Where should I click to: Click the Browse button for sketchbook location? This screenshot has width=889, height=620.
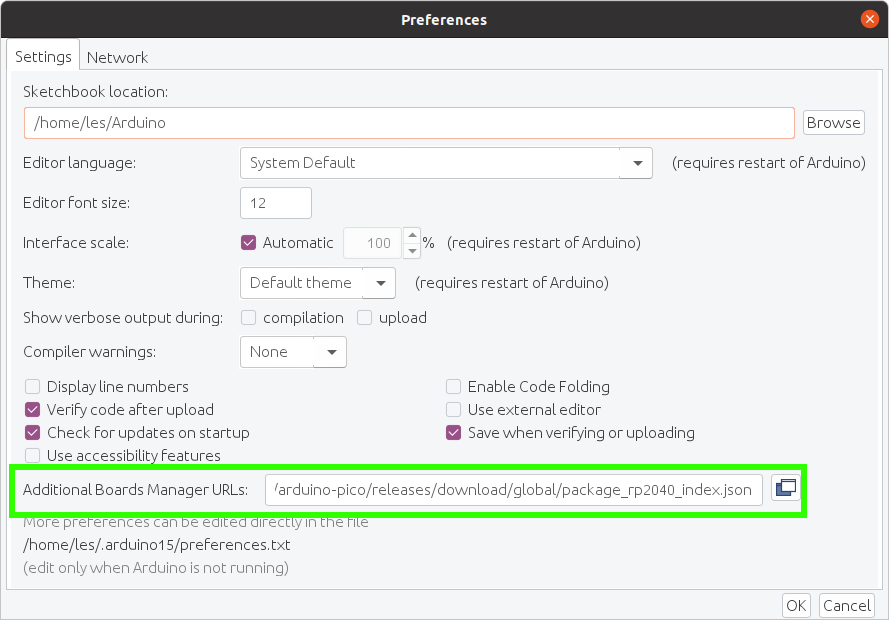833,123
